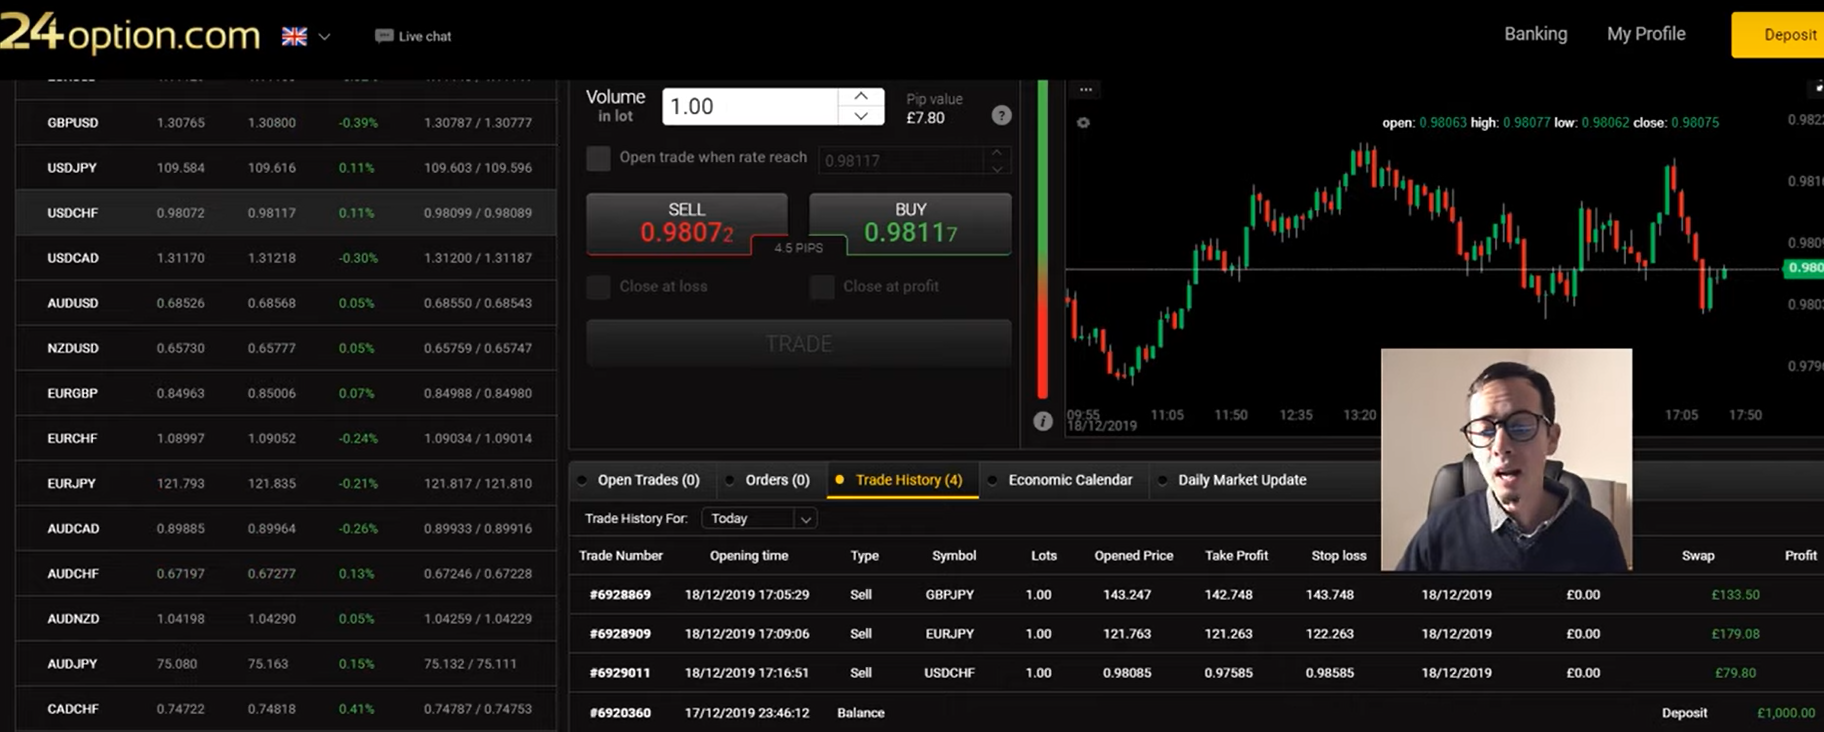Image resolution: width=1824 pixels, height=732 pixels.
Task: Select CADCHF in the instrument list
Action: tap(286, 708)
